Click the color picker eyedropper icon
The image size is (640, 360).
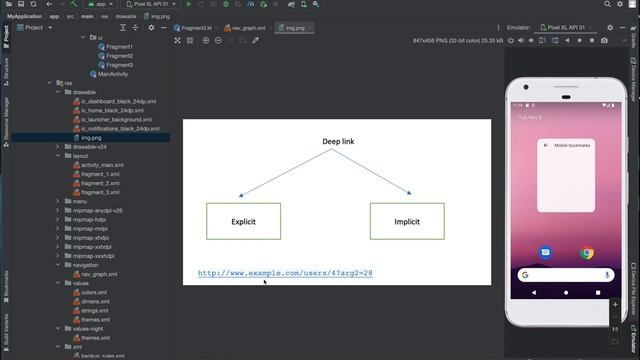(x=256, y=40)
